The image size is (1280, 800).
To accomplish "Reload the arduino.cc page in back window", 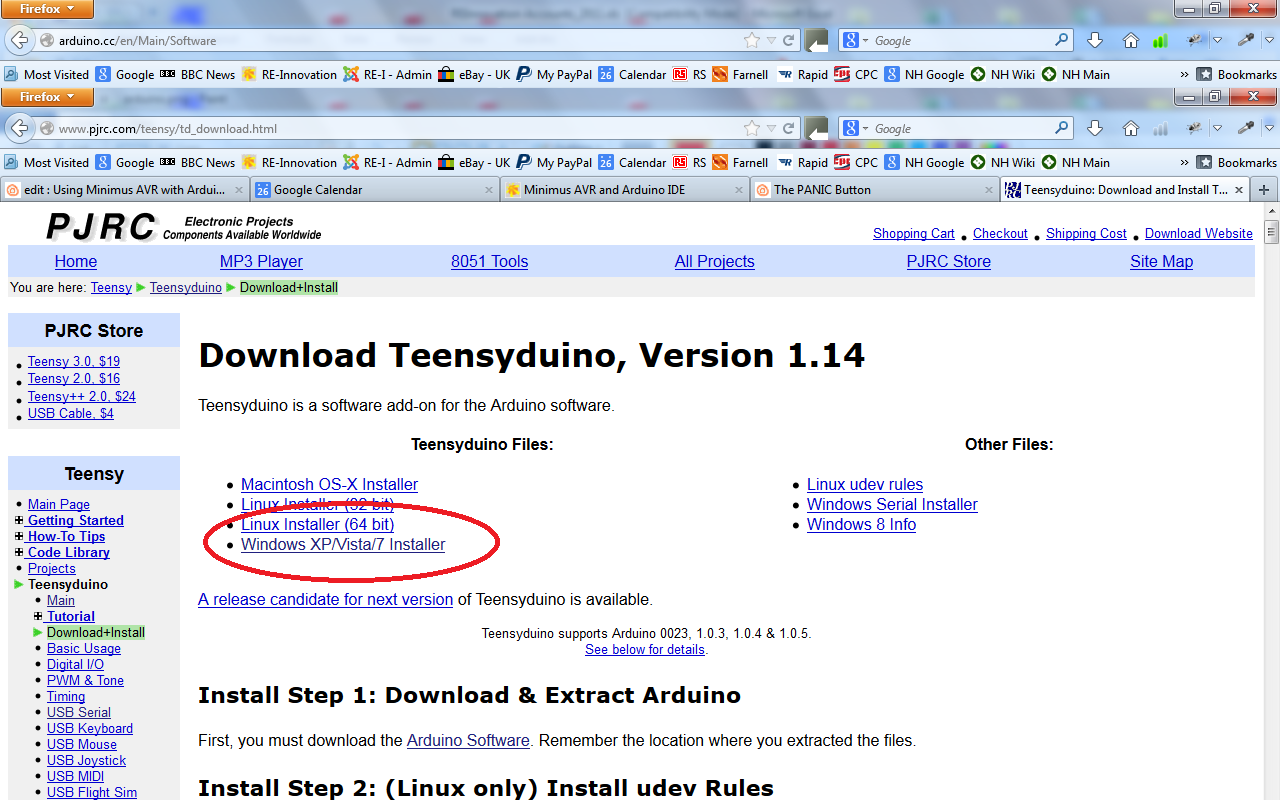I will (x=789, y=41).
